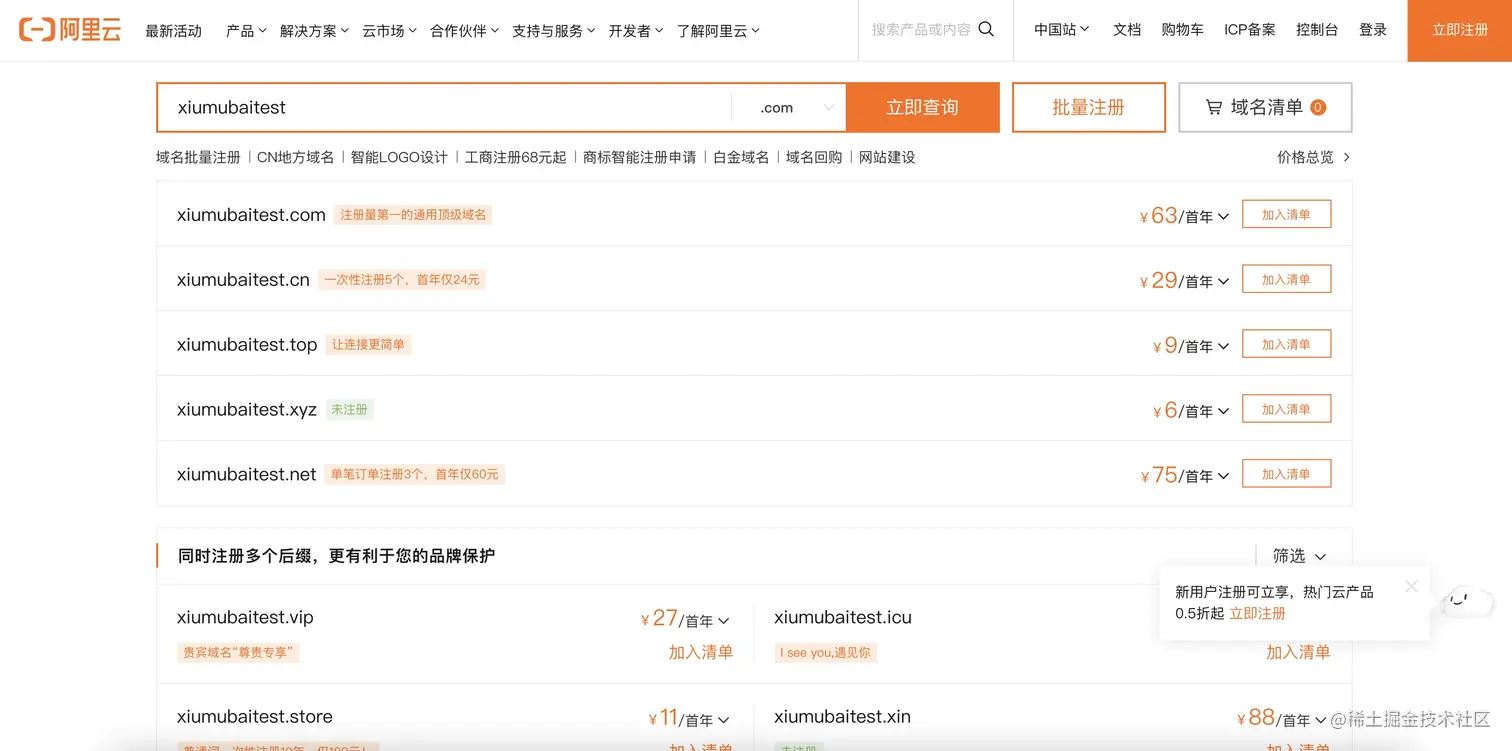Click the 未注册 tag on xiumubaitest.xyz
The height and width of the screenshot is (751, 1512).
349,410
